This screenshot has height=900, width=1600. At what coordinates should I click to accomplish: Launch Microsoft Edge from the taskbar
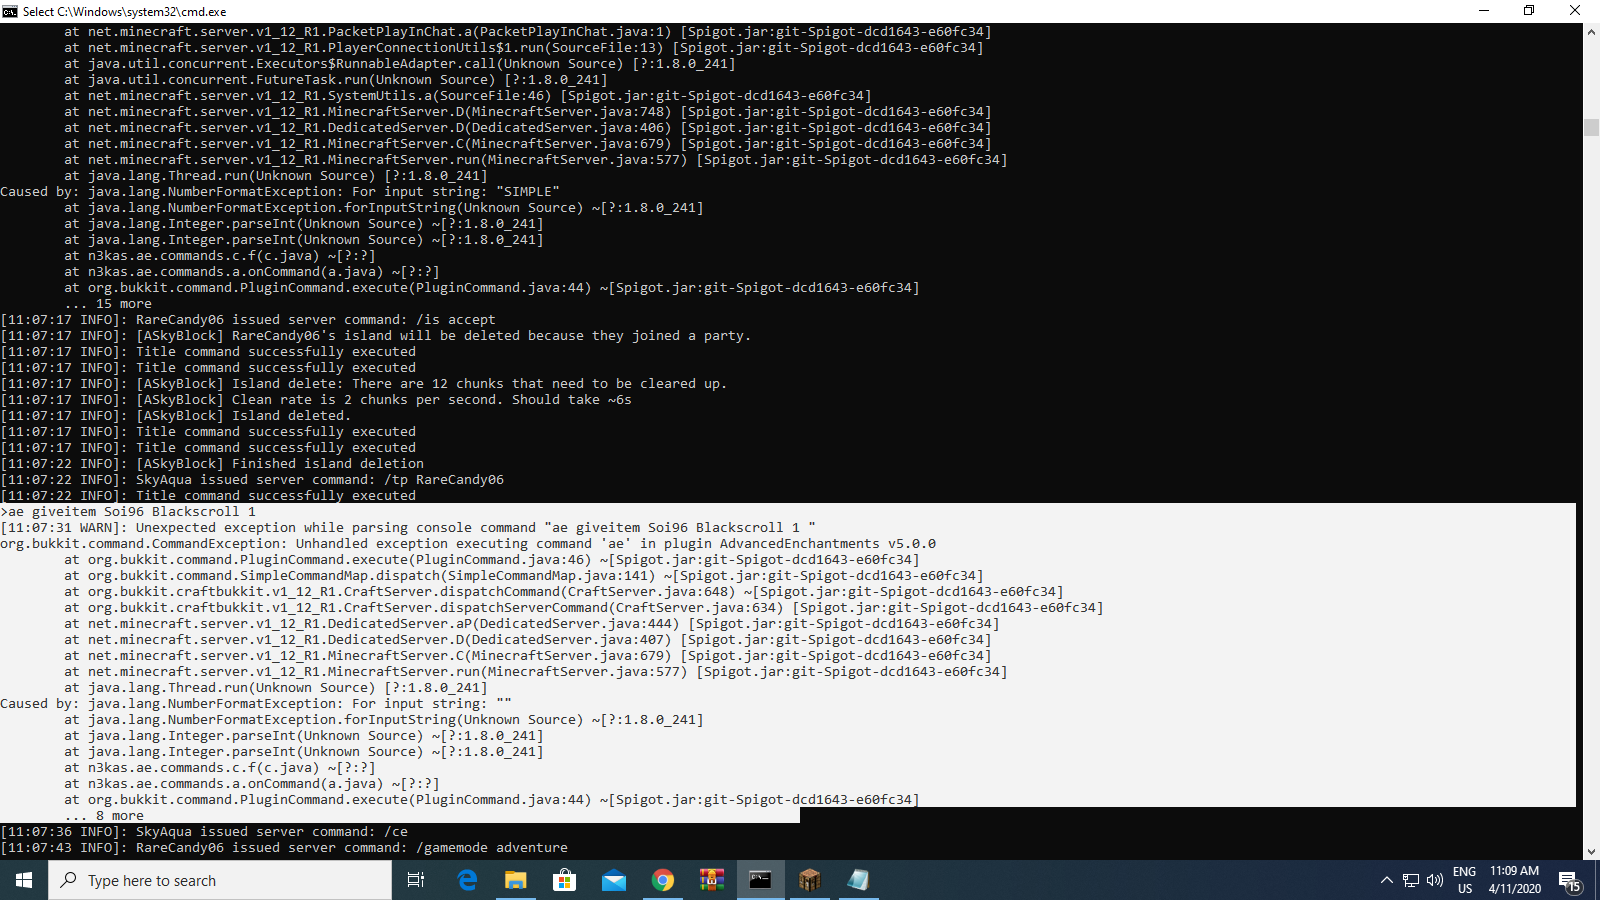pyautogui.click(x=467, y=880)
